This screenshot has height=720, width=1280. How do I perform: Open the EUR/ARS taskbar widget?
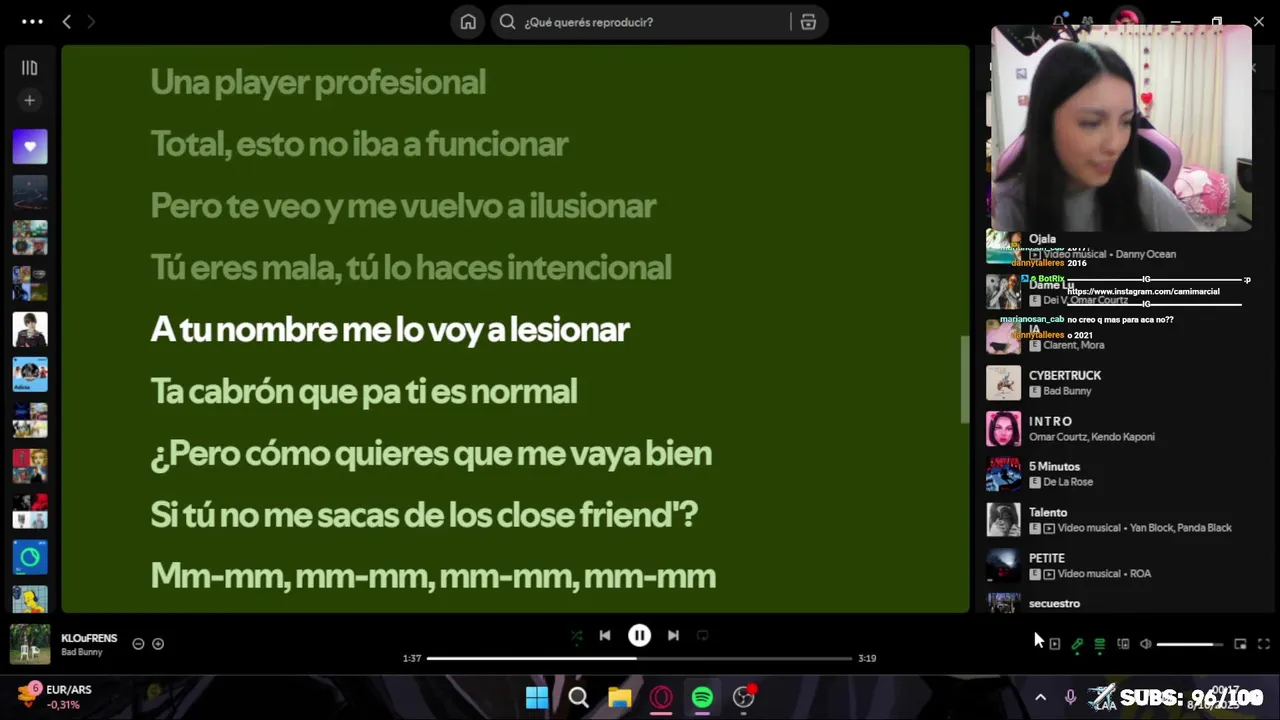(55, 696)
